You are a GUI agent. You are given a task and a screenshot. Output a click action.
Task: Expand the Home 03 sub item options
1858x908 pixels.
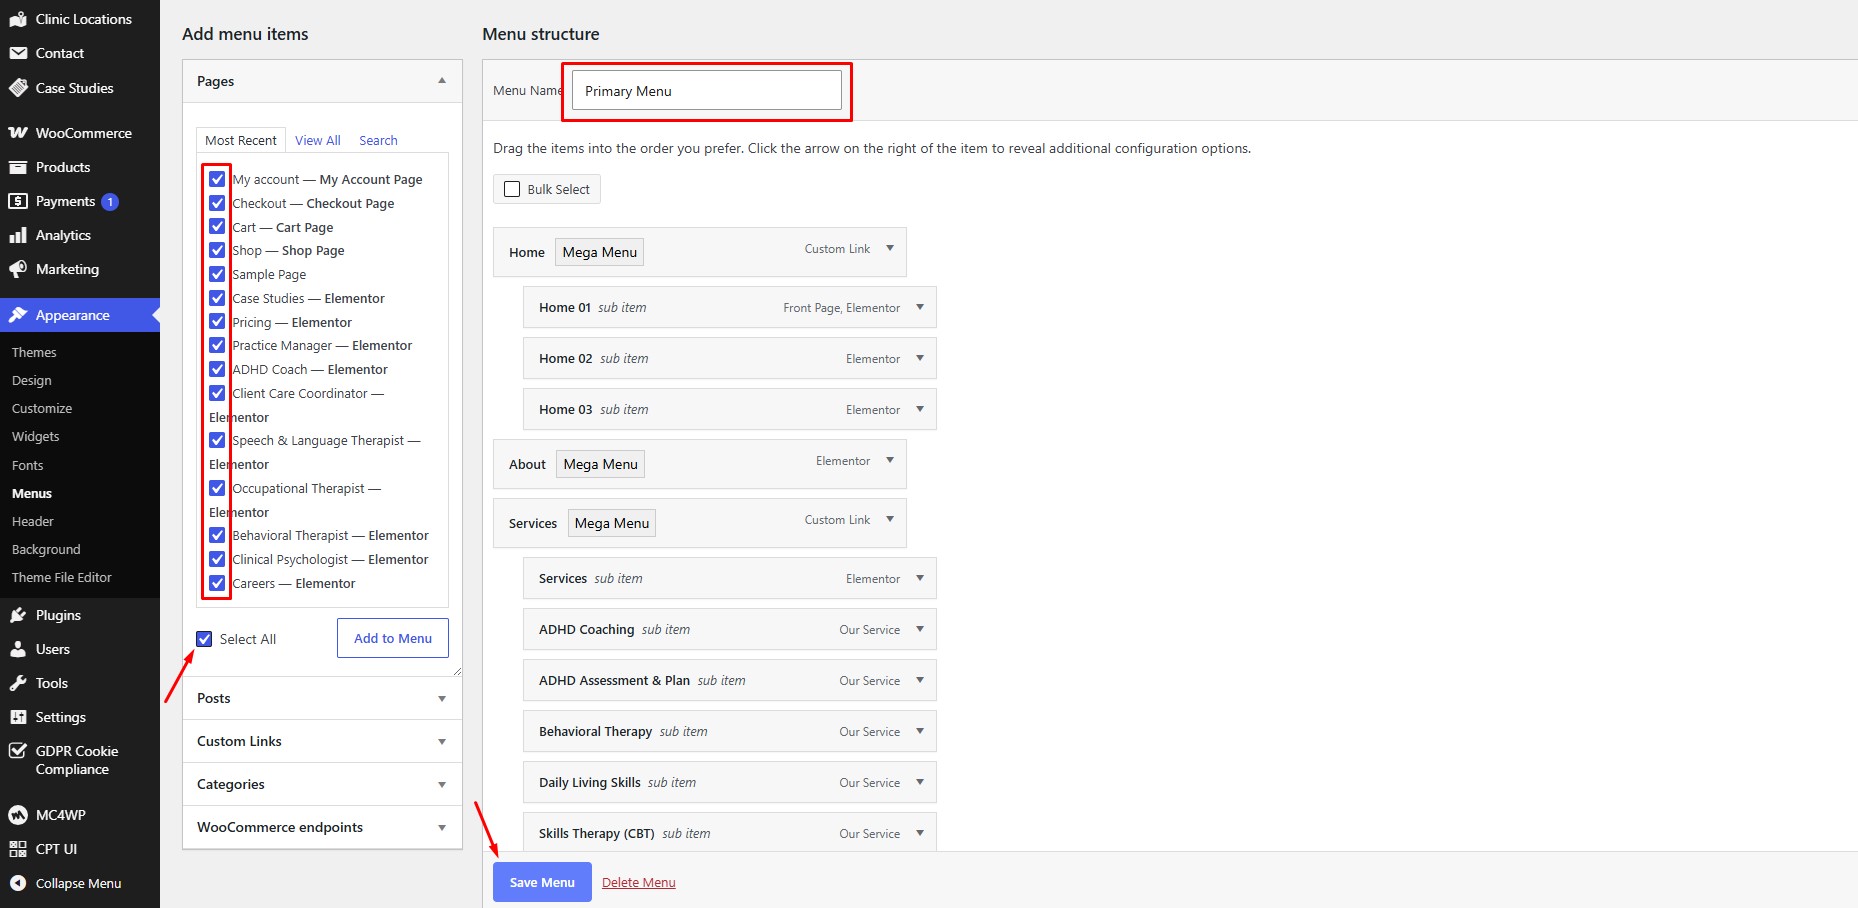[x=920, y=410]
